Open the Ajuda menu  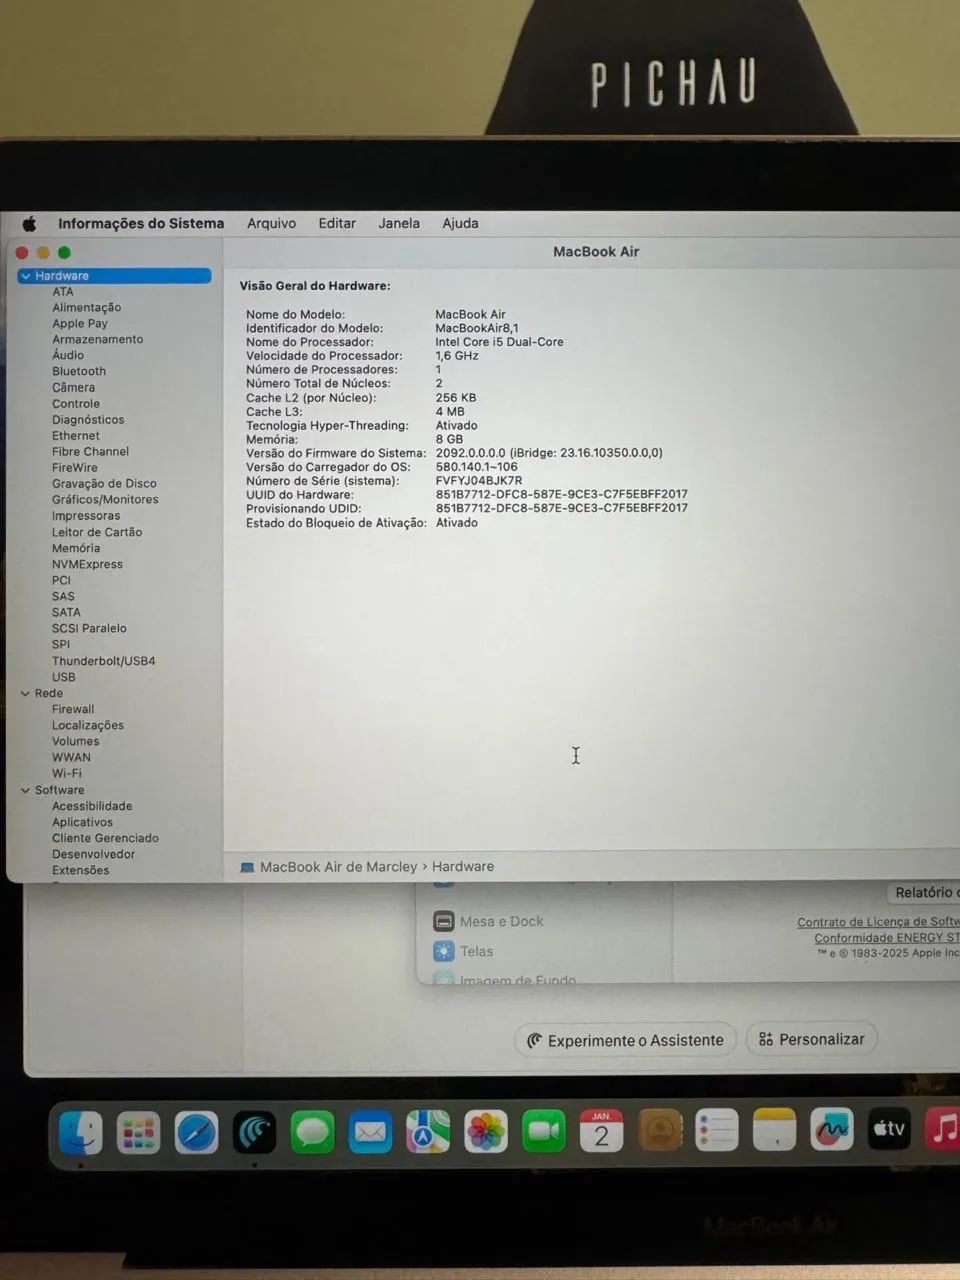tap(461, 223)
